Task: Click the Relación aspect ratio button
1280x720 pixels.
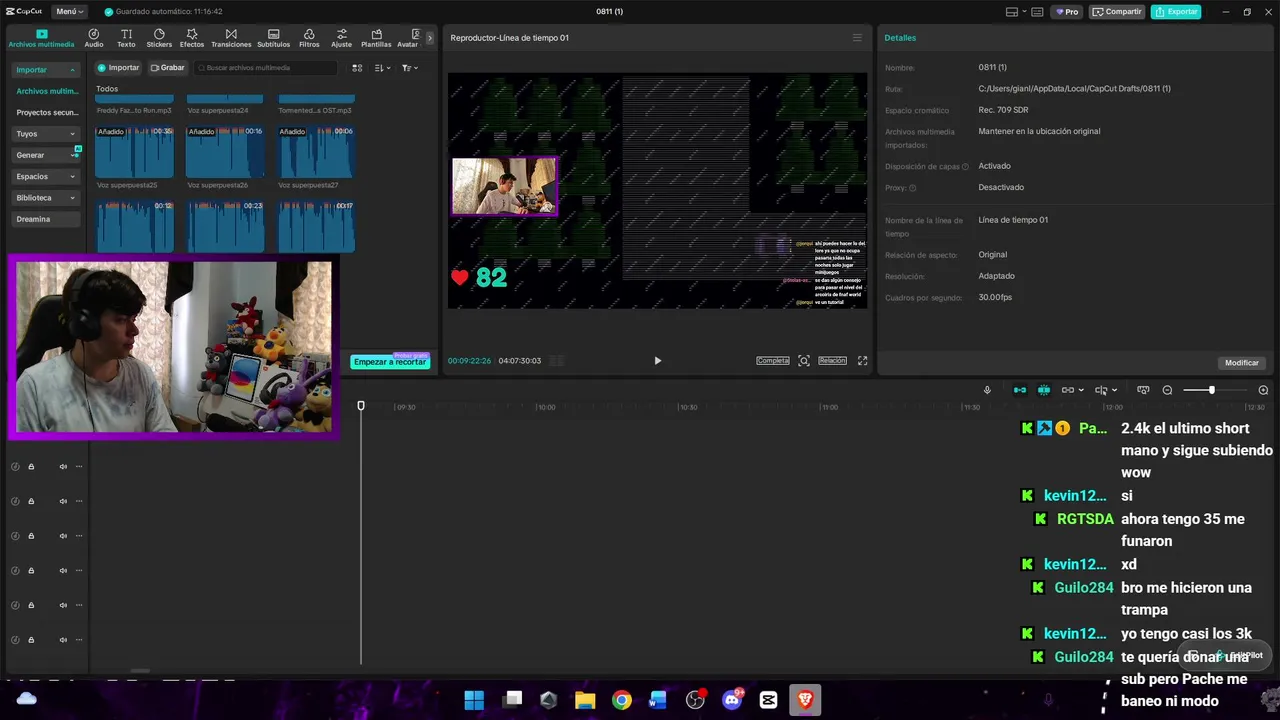Action: (x=832, y=361)
